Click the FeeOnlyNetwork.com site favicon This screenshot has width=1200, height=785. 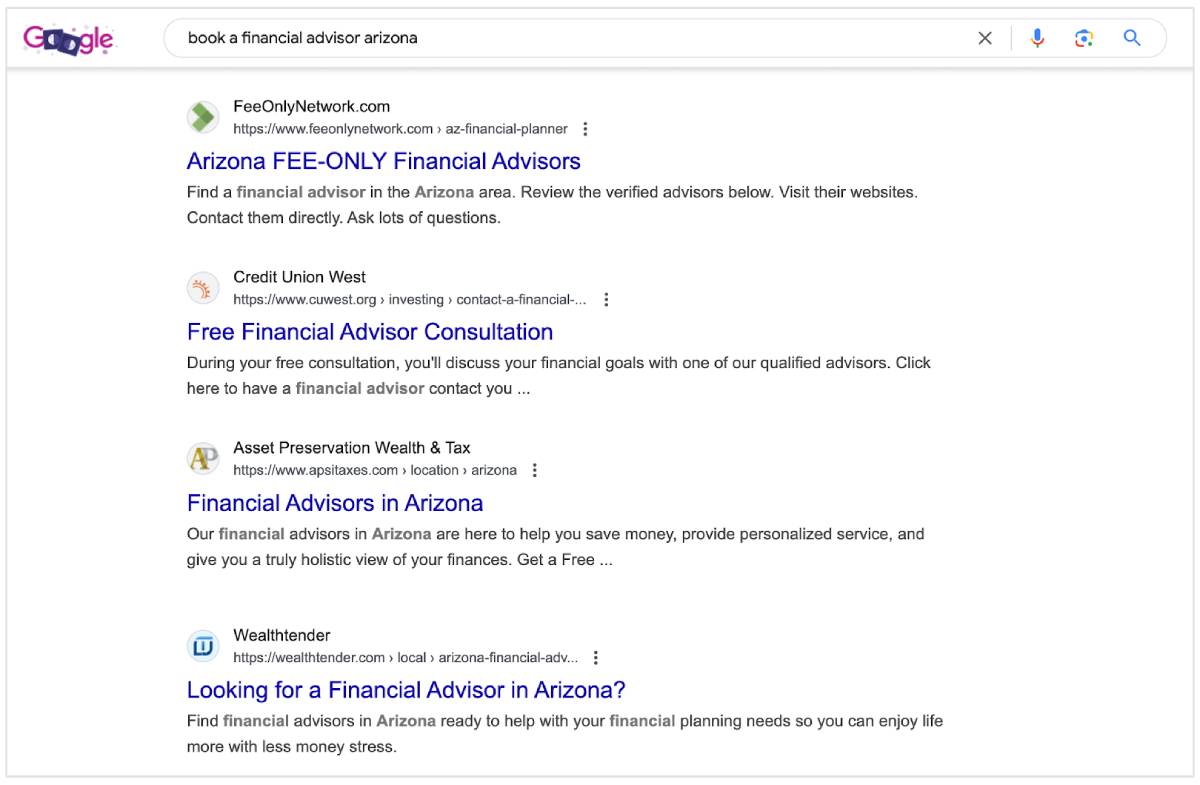pos(203,117)
